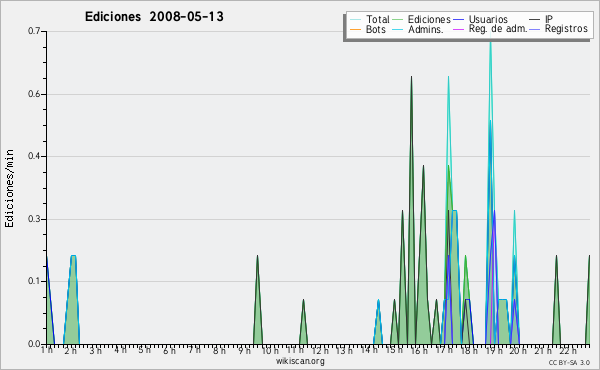Click the Usuarios legend label
This screenshot has width=600, height=370.
(x=488, y=19)
